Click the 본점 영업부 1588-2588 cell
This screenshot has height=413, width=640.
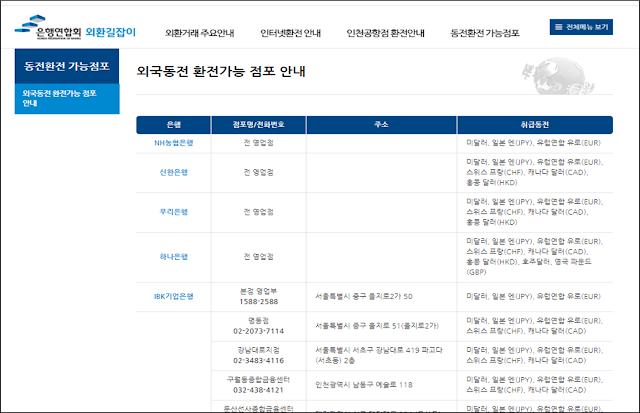[258, 296]
